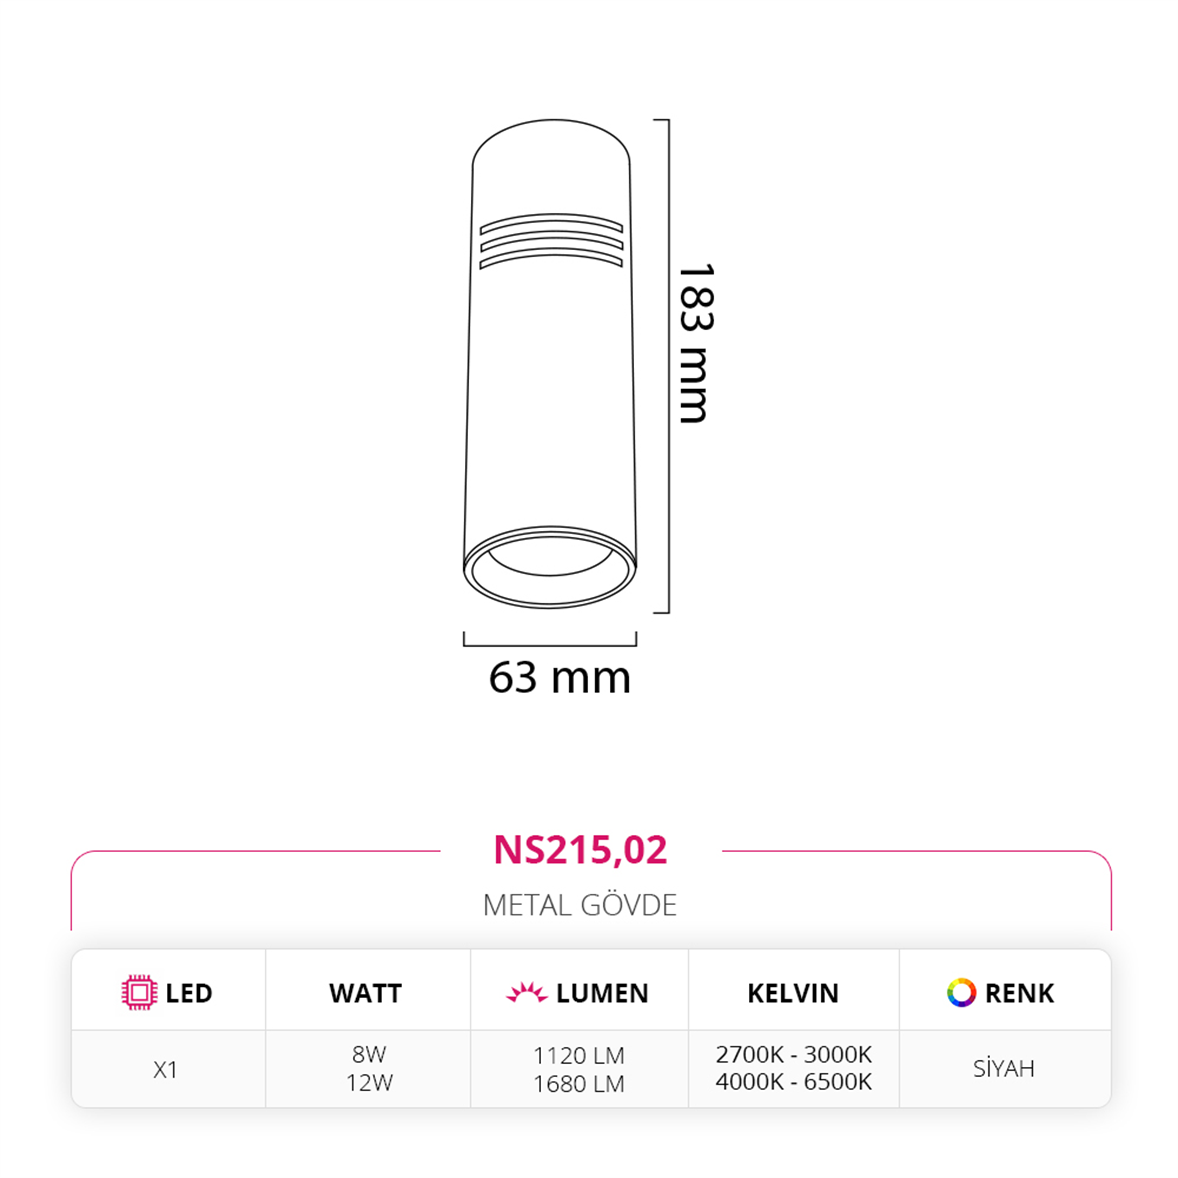Screen dimensions: 1178x1178
Task: Select the NS215,02 product code title
Action: 580,850
